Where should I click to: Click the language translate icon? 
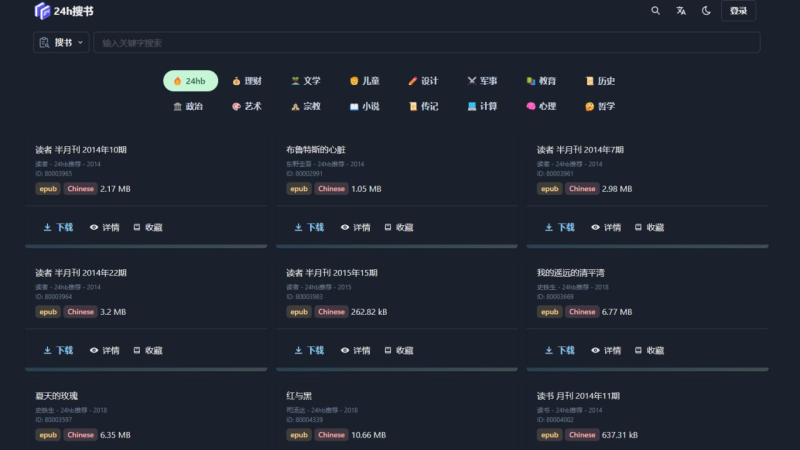[681, 11]
